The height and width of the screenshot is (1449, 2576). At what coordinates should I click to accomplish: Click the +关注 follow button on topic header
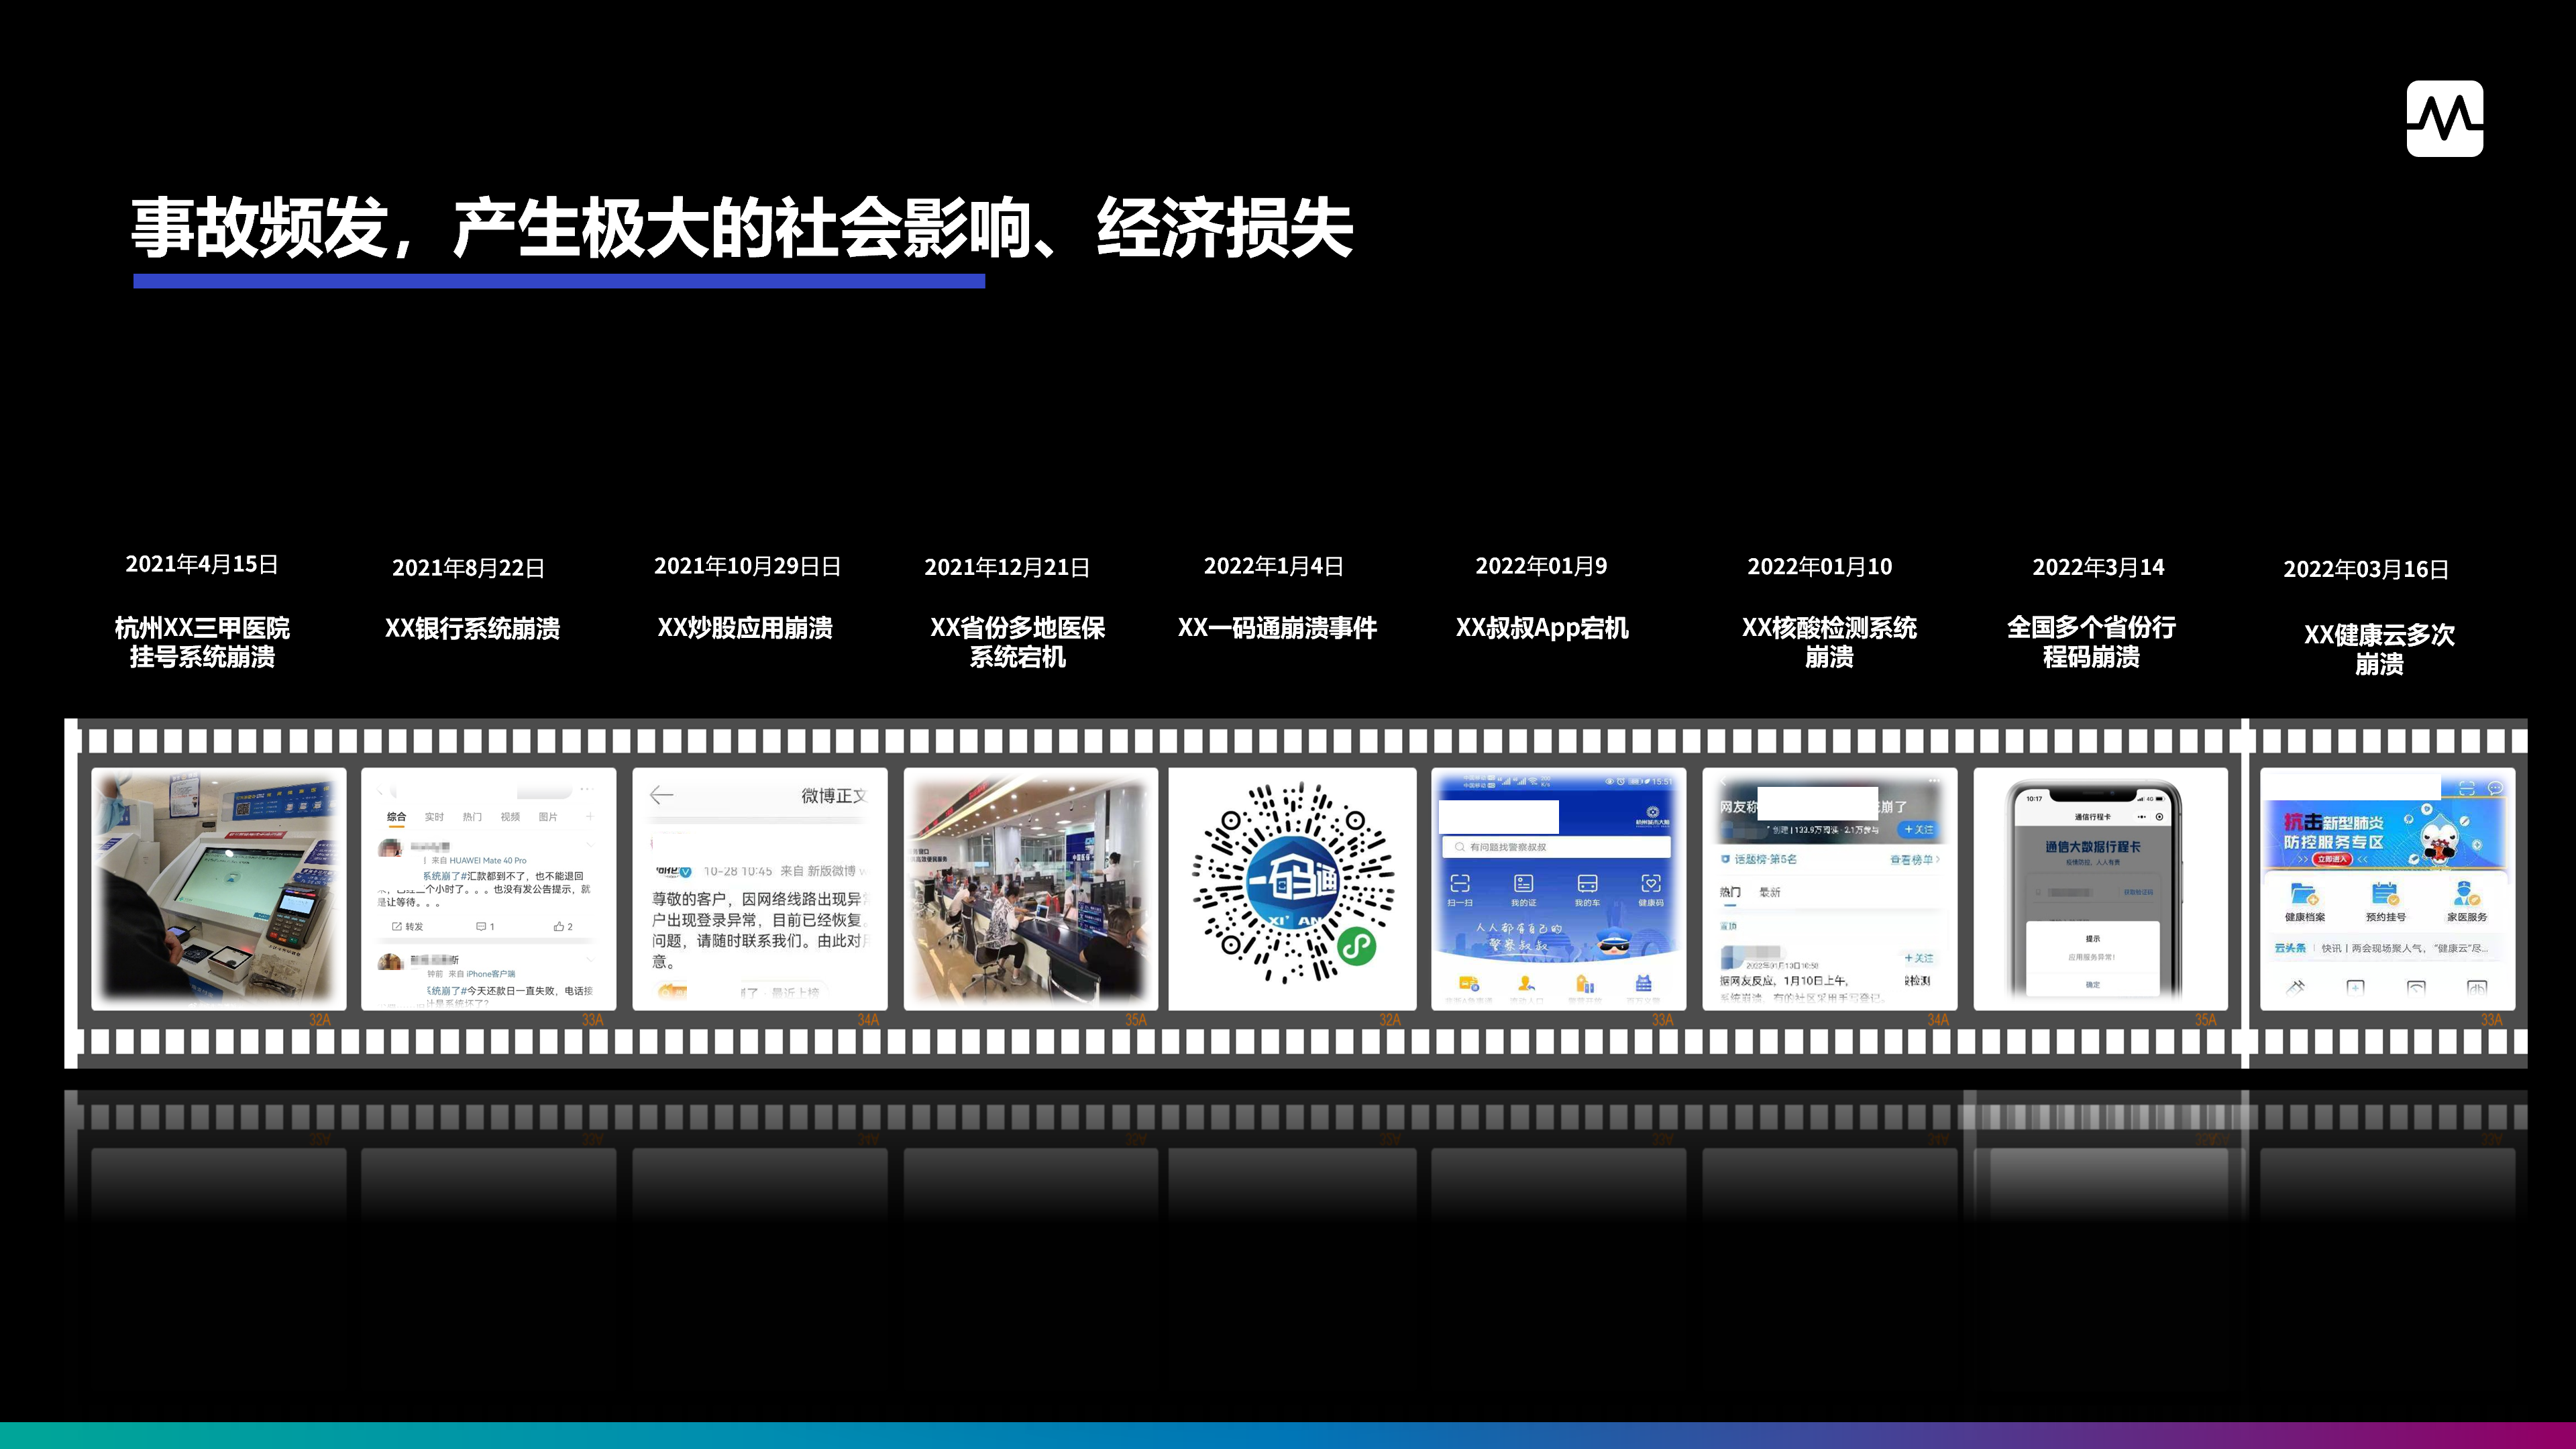(1918, 830)
